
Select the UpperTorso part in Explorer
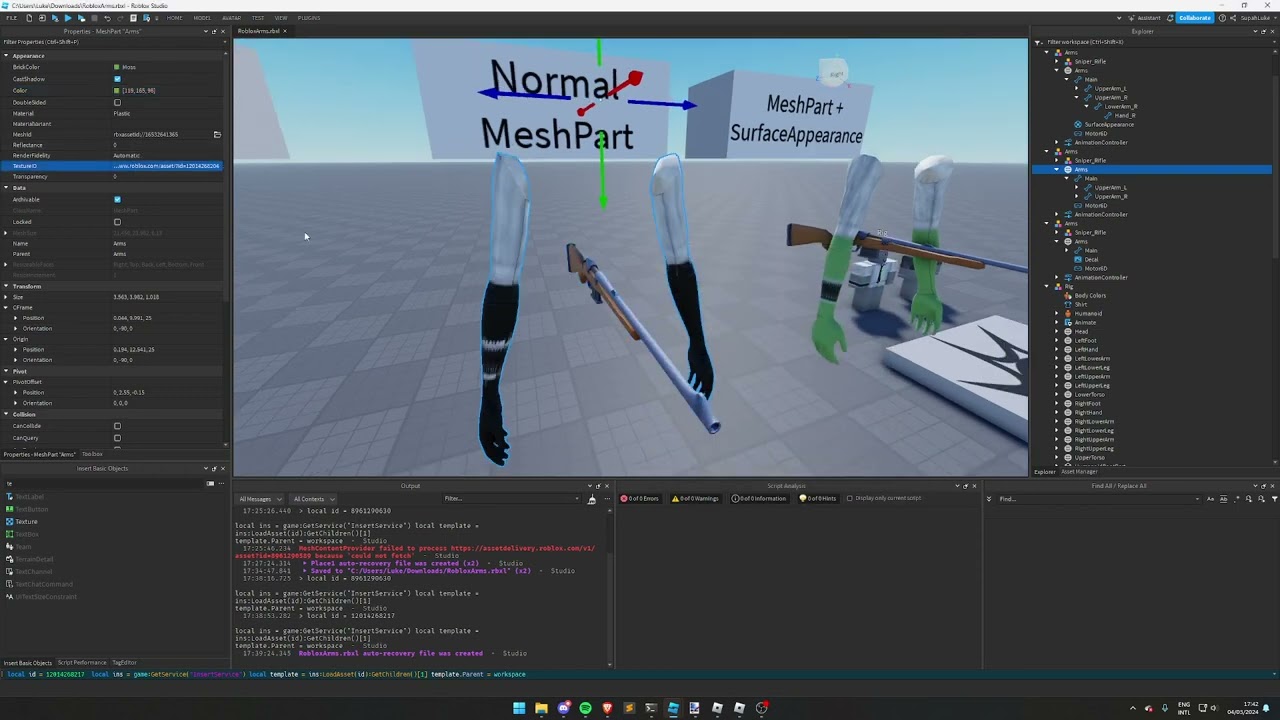[x=1091, y=457]
